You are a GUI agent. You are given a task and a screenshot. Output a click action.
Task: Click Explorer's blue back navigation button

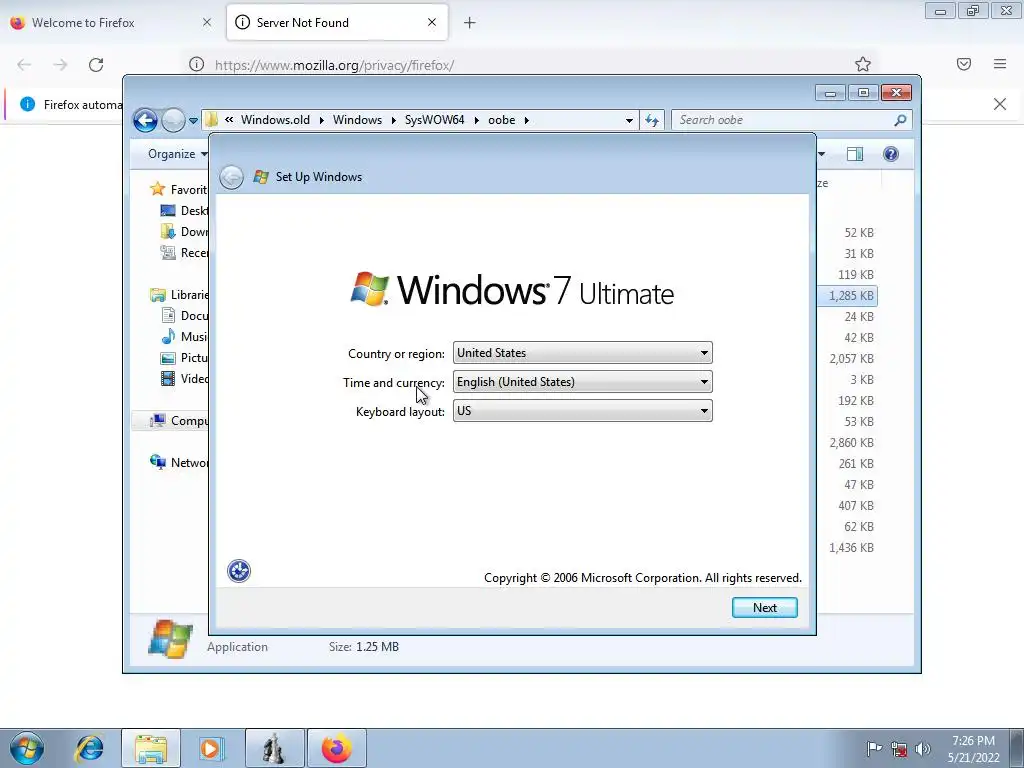pyautogui.click(x=145, y=120)
